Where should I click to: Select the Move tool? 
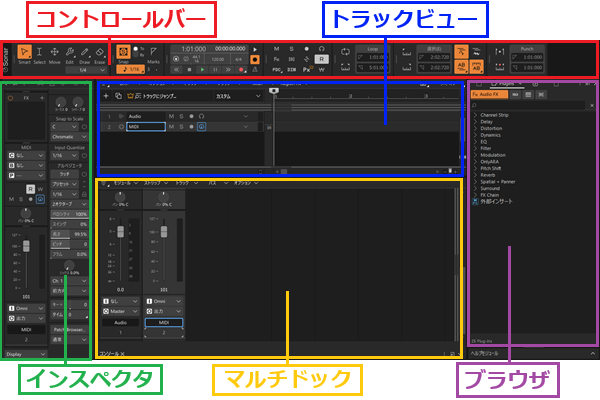pyautogui.click(x=55, y=54)
